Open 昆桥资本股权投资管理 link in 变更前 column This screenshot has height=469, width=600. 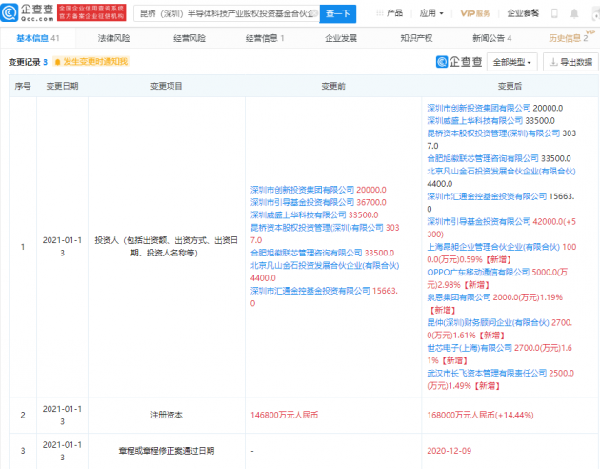(x=316, y=228)
